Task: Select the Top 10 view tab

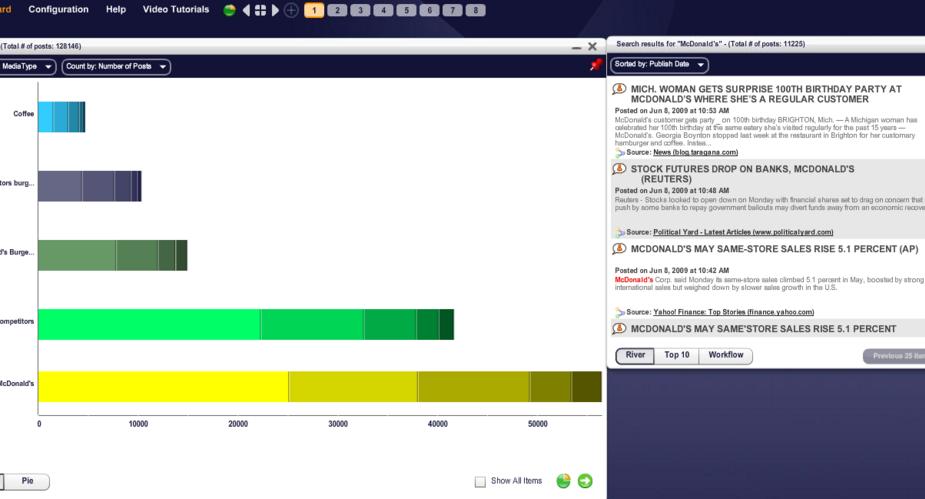Action: point(677,355)
